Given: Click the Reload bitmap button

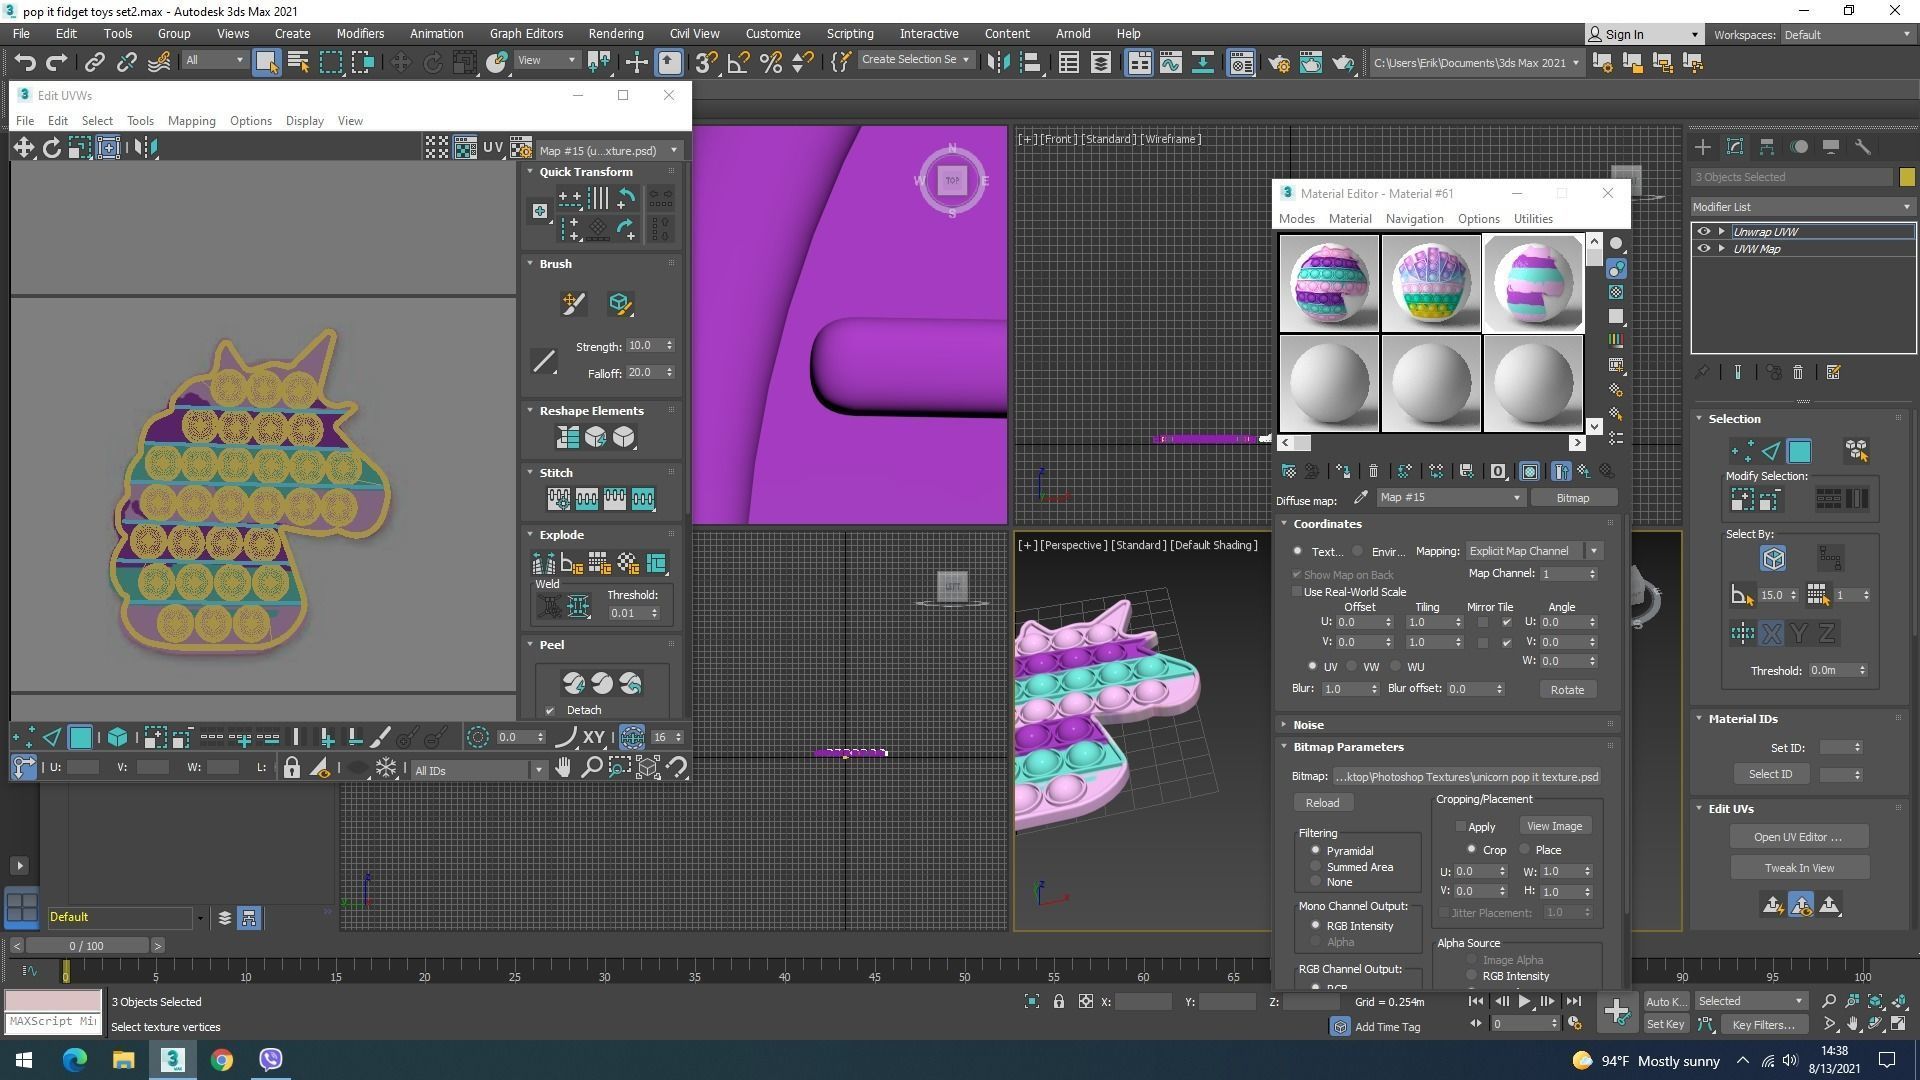Looking at the screenshot, I should coord(1322,803).
